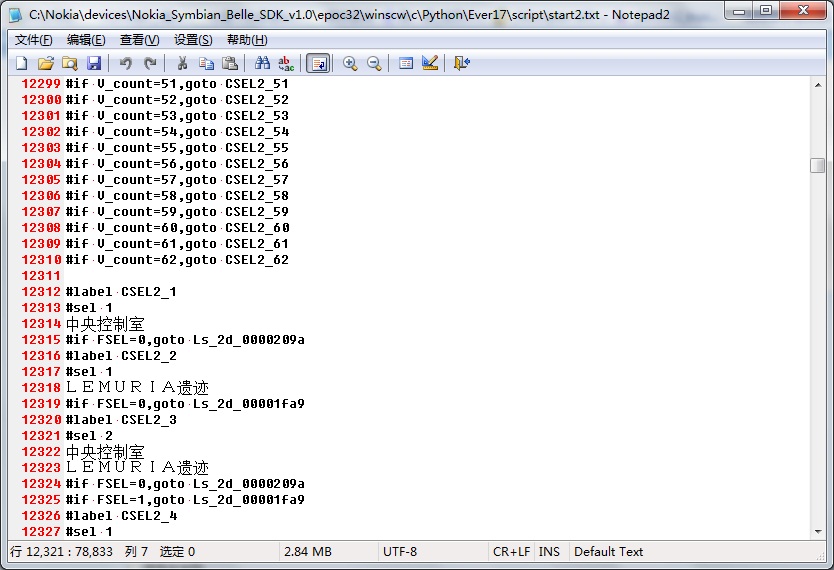Viewport: 834px width, 570px height.
Task: Click the Notepad2 title bar app icon
Action: pos(16,14)
